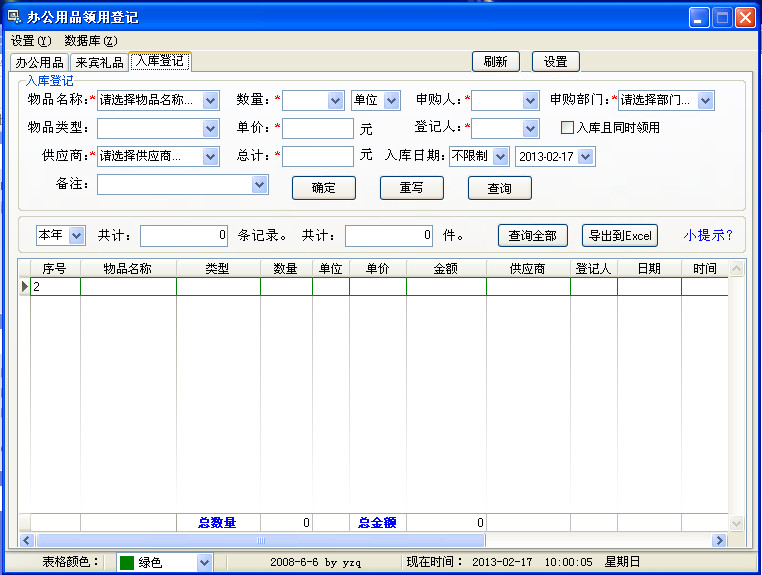Enable the 入库且同时领用 checkbox
The image size is (762, 575).
(x=567, y=128)
